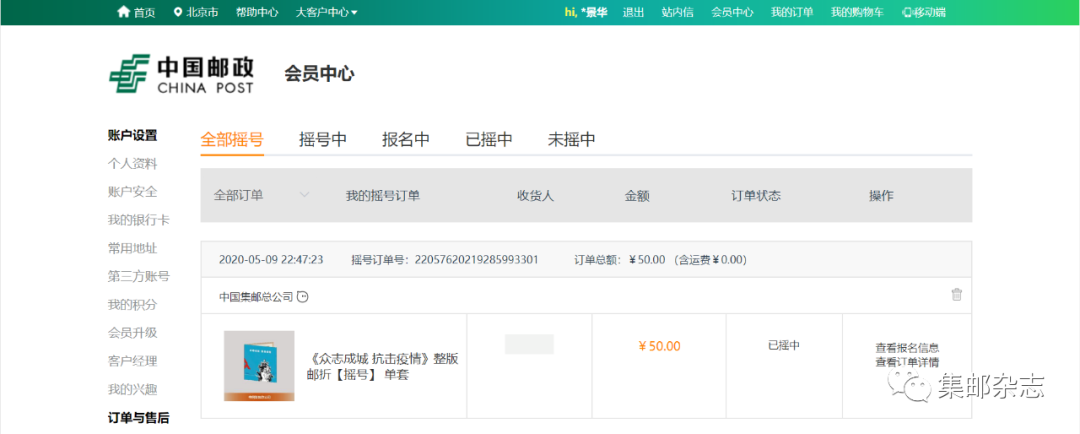
Task: Open 我的购物车
Action: point(857,12)
